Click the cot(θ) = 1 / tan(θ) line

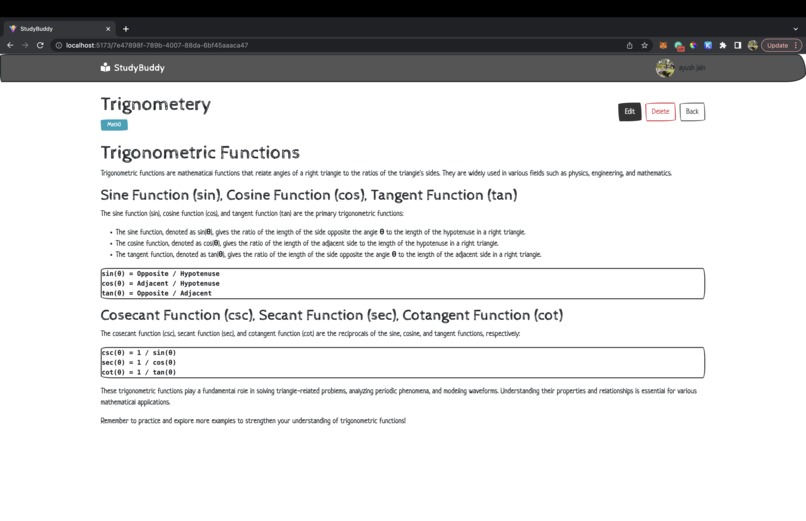[x=139, y=372]
